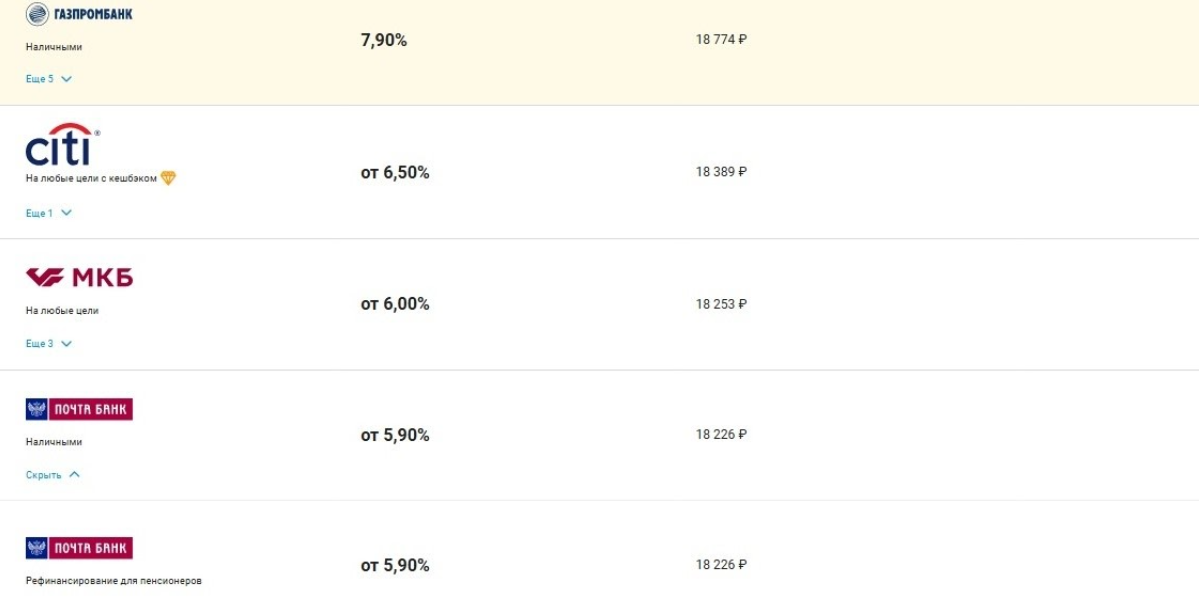Collapse Pochta Bank offers with 'Скрыть'
Viewport: 1199px width, 615px height.
[53, 475]
